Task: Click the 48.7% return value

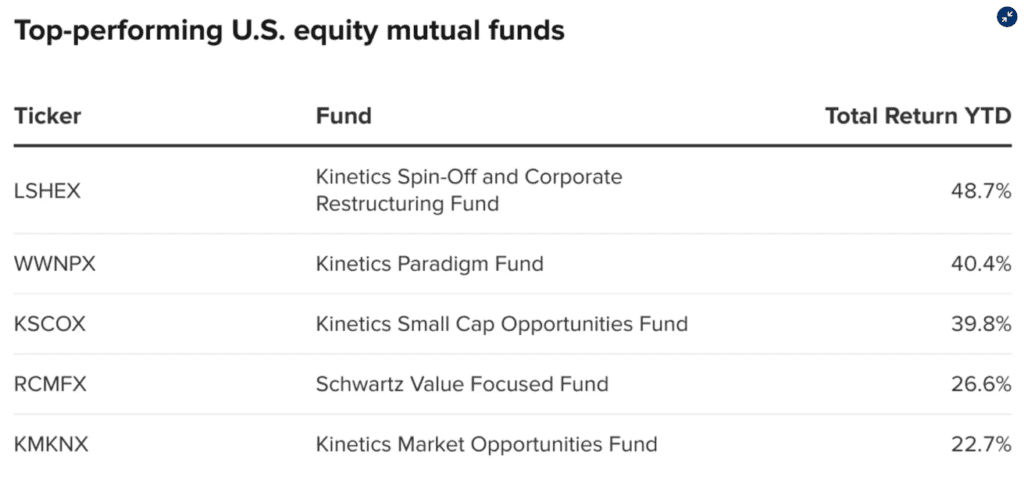Action: 981,191
